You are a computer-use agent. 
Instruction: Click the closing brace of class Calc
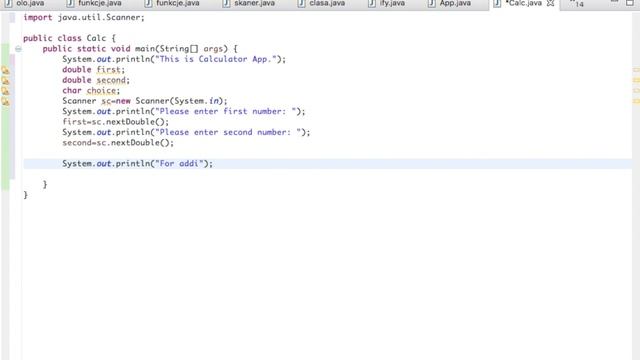pos(26,195)
